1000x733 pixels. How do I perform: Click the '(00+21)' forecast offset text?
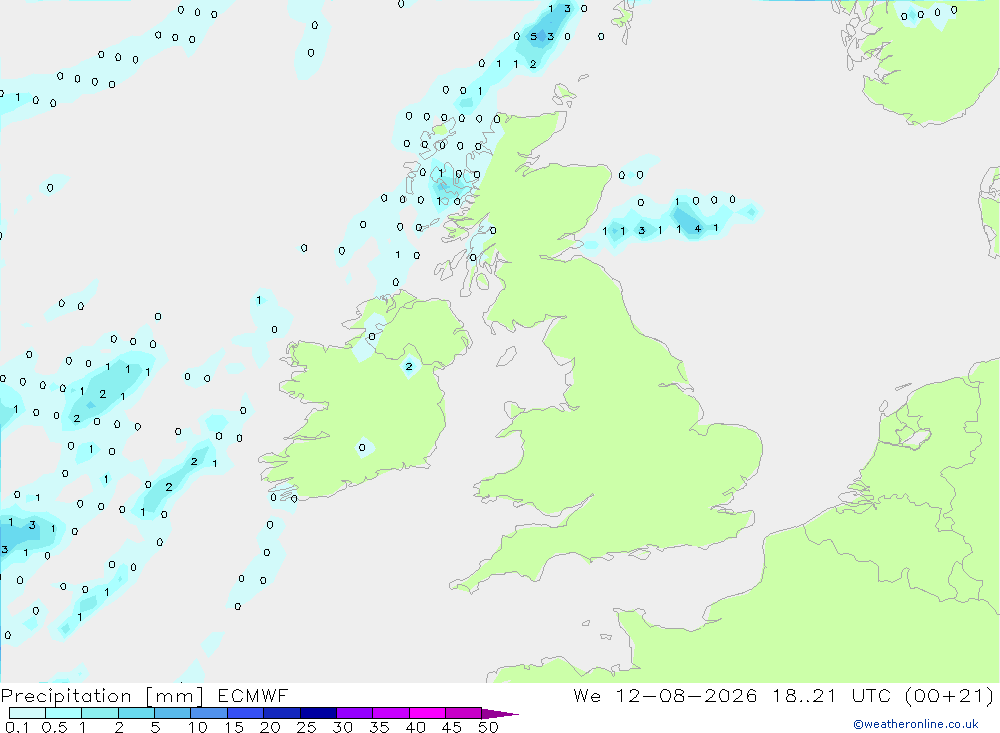[x=950, y=695]
